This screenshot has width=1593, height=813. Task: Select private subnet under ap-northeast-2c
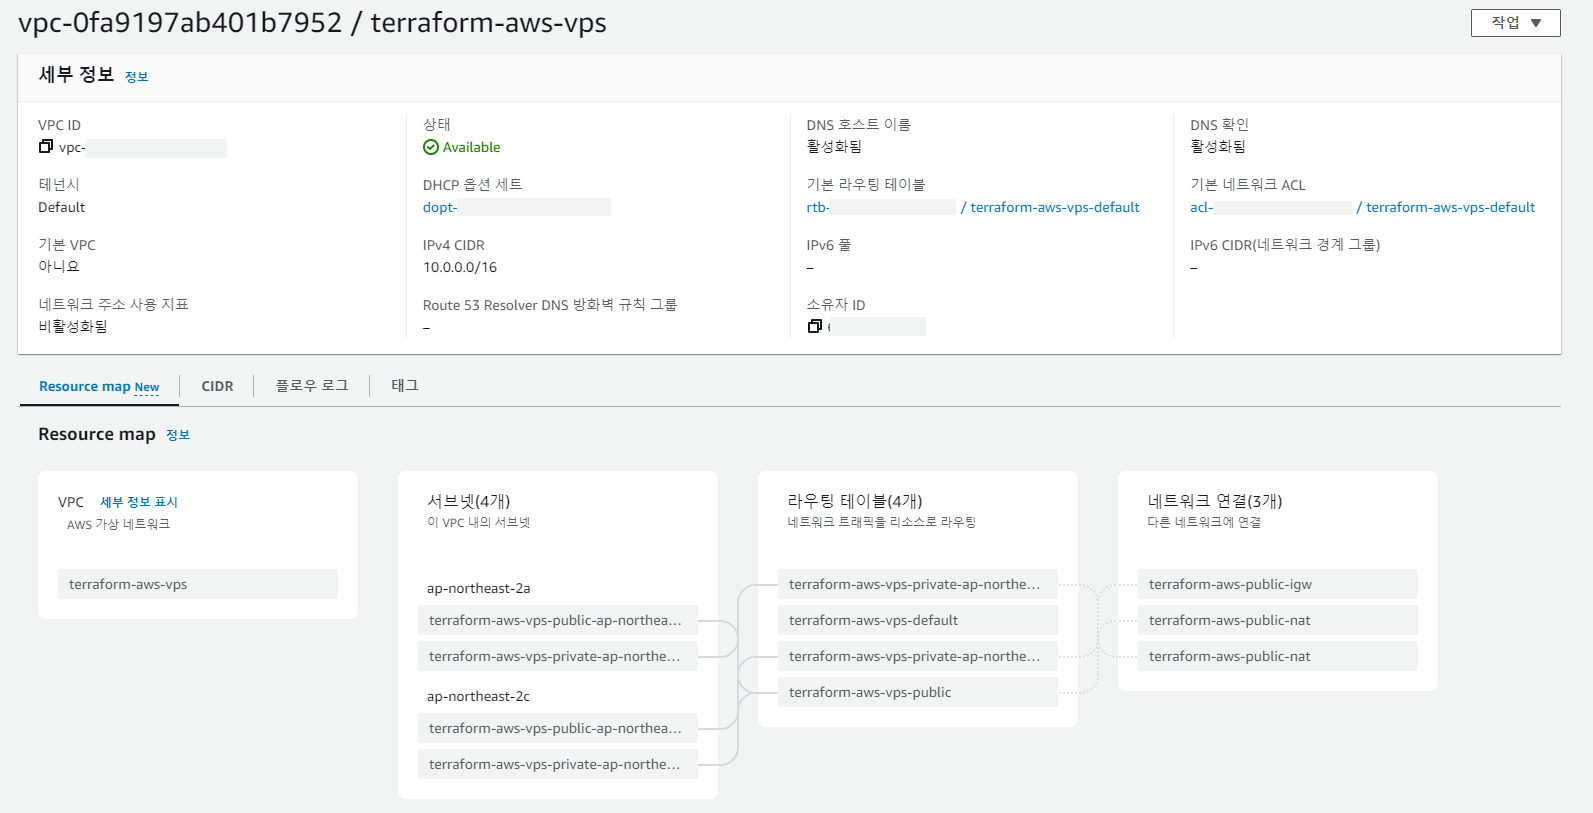tap(558, 764)
